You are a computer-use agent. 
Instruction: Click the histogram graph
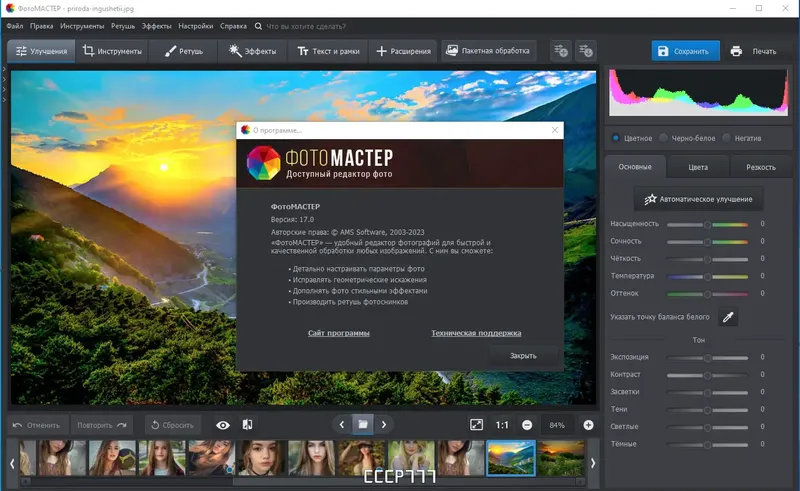(698, 92)
